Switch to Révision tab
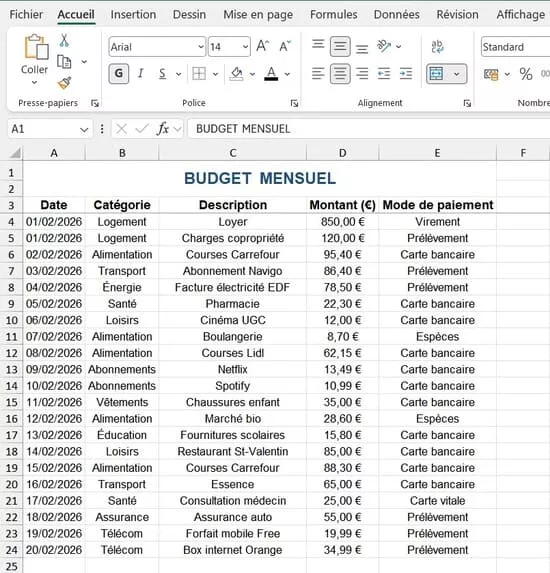Image resolution: width=550 pixels, height=573 pixels. click(x=458, y=15)
